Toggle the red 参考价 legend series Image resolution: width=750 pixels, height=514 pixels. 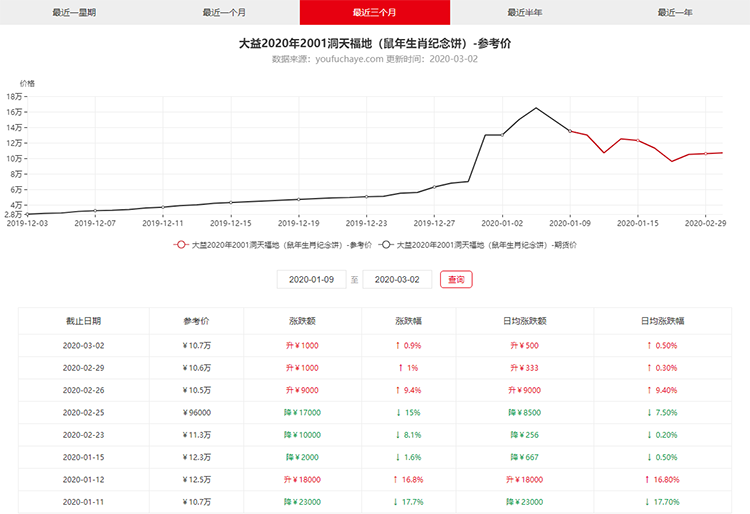click(273, 245)
